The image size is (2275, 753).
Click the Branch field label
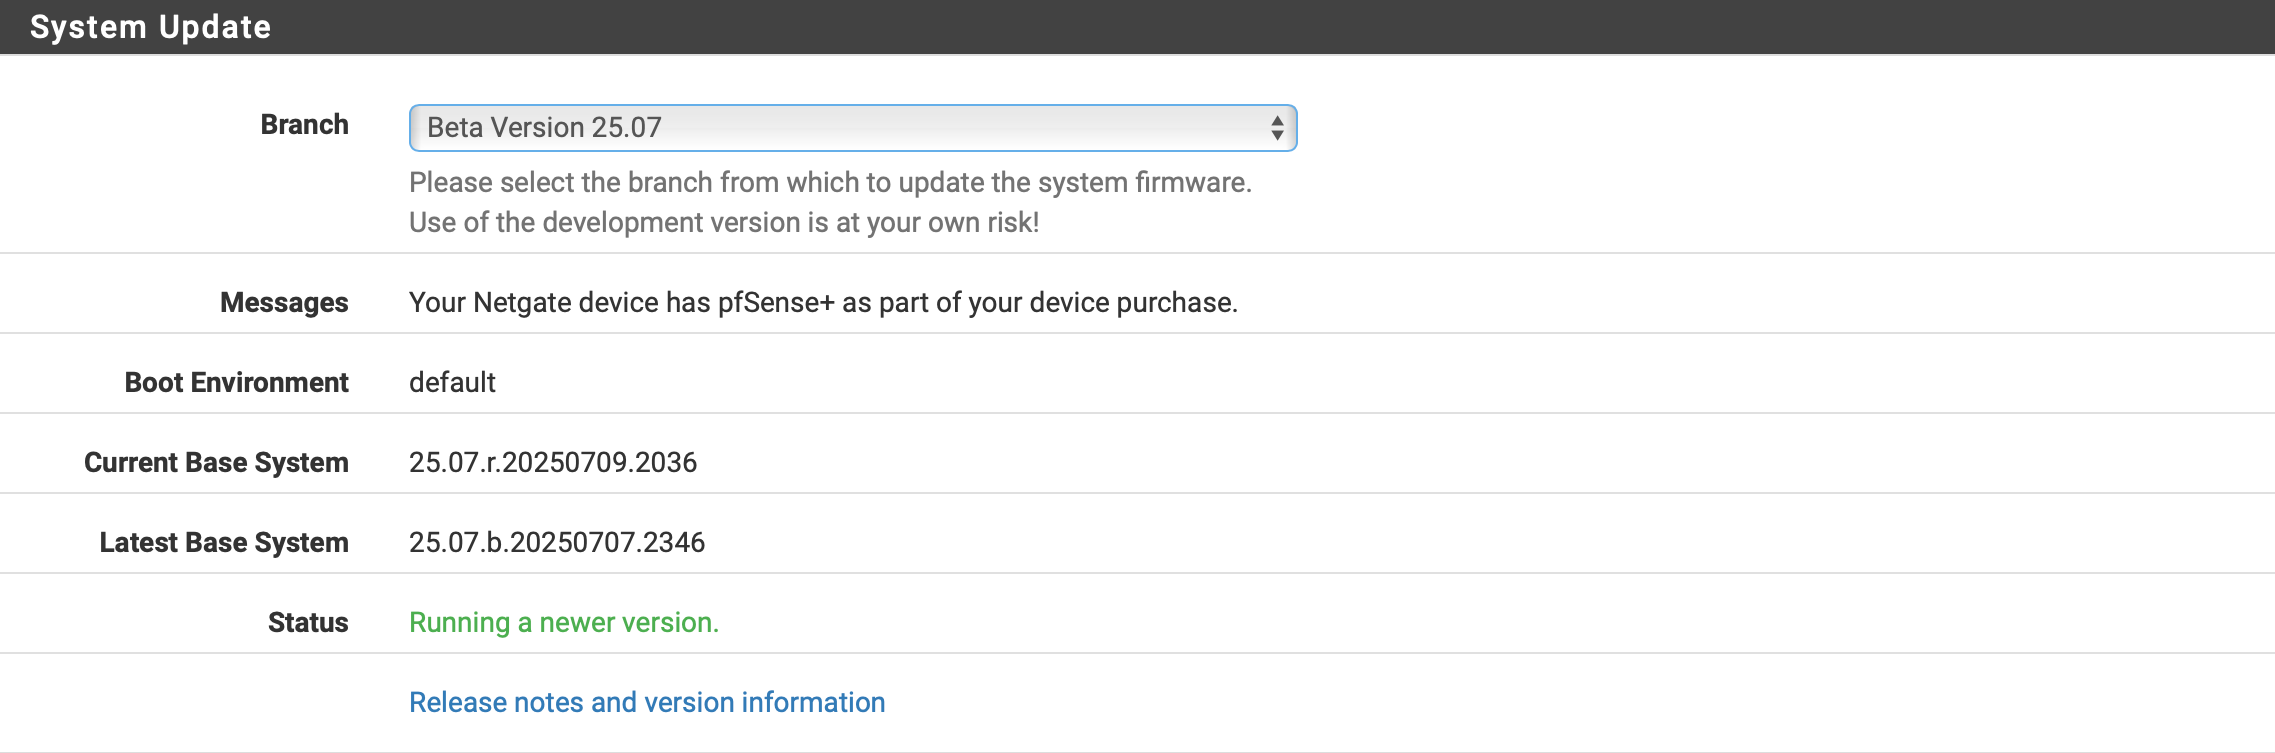pos(304,125)
